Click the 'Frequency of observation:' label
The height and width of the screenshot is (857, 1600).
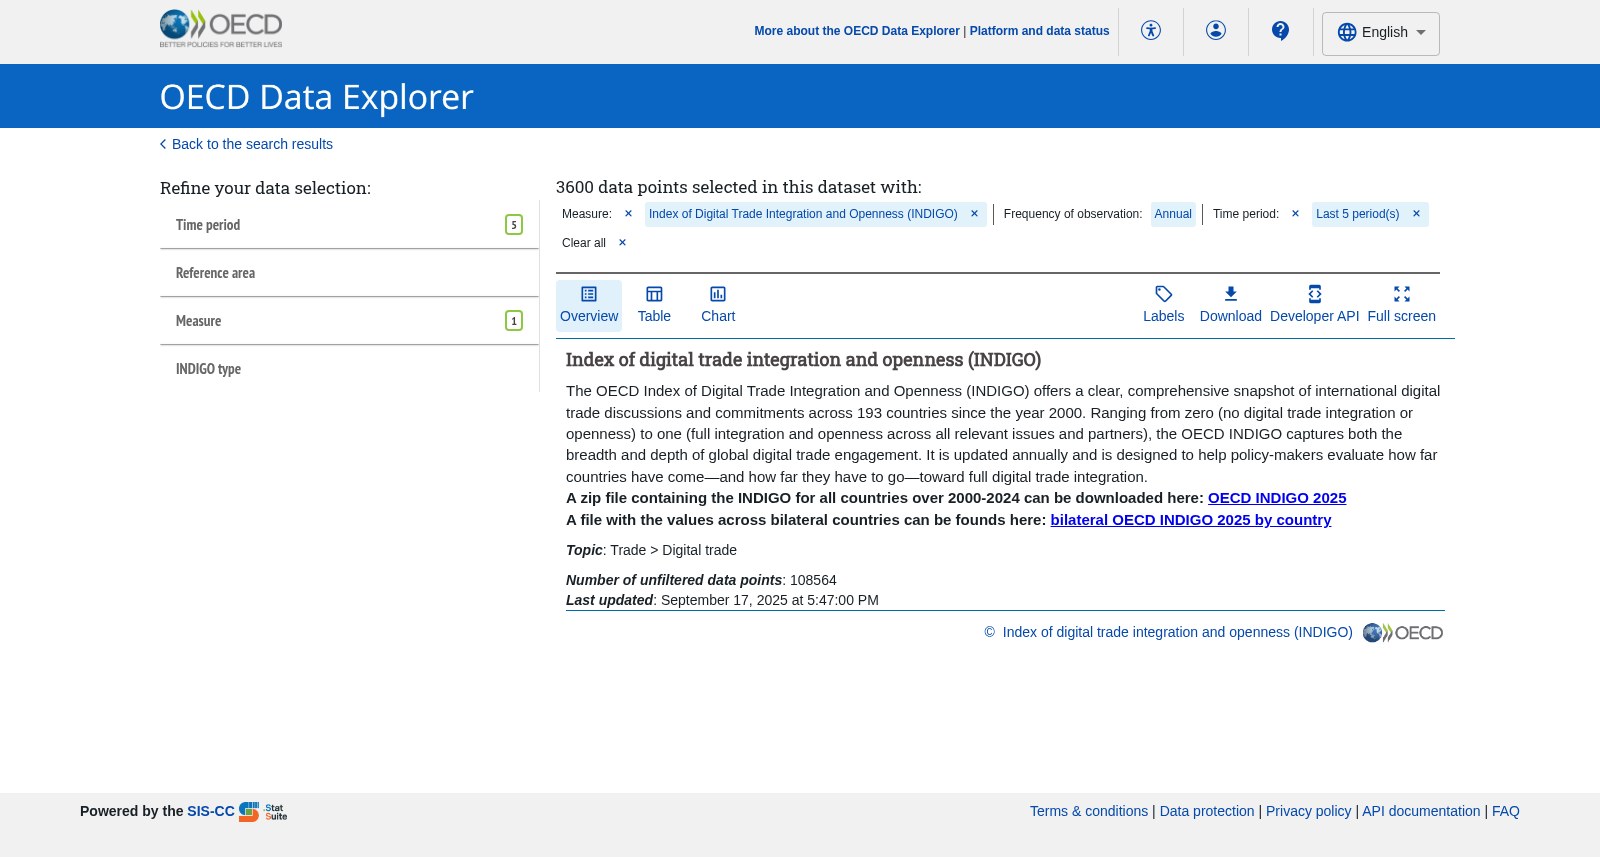click(x=1073, y=214)
